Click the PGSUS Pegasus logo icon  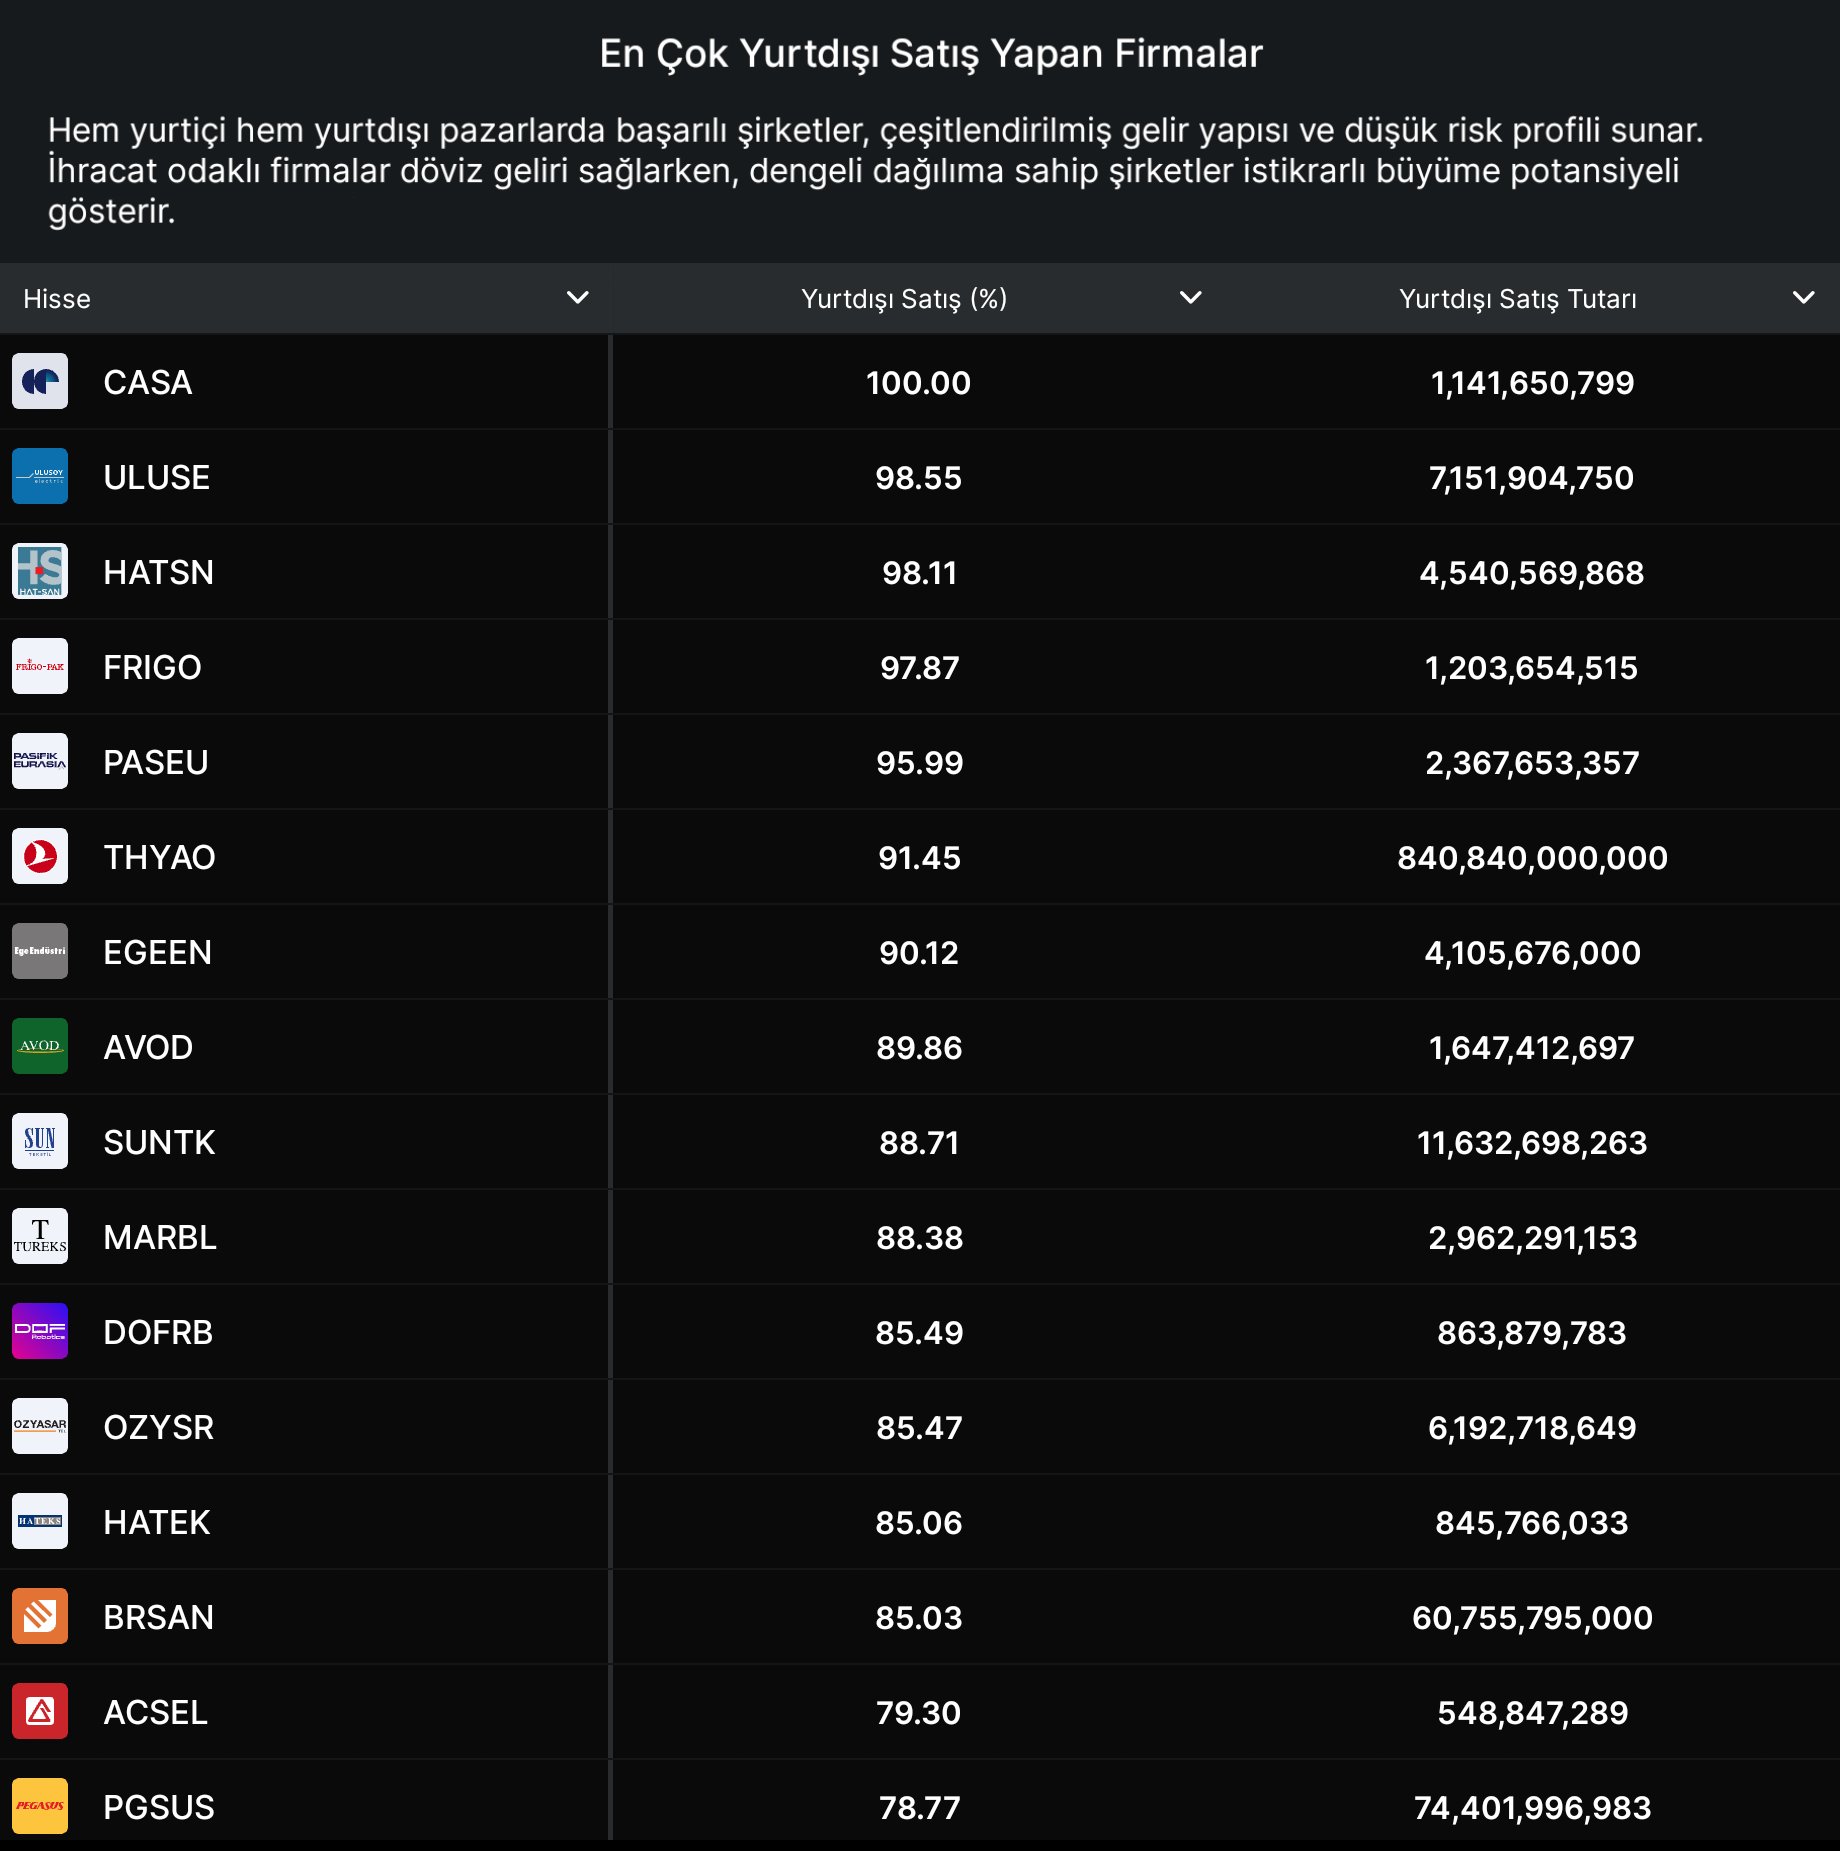coord(40,1806)
